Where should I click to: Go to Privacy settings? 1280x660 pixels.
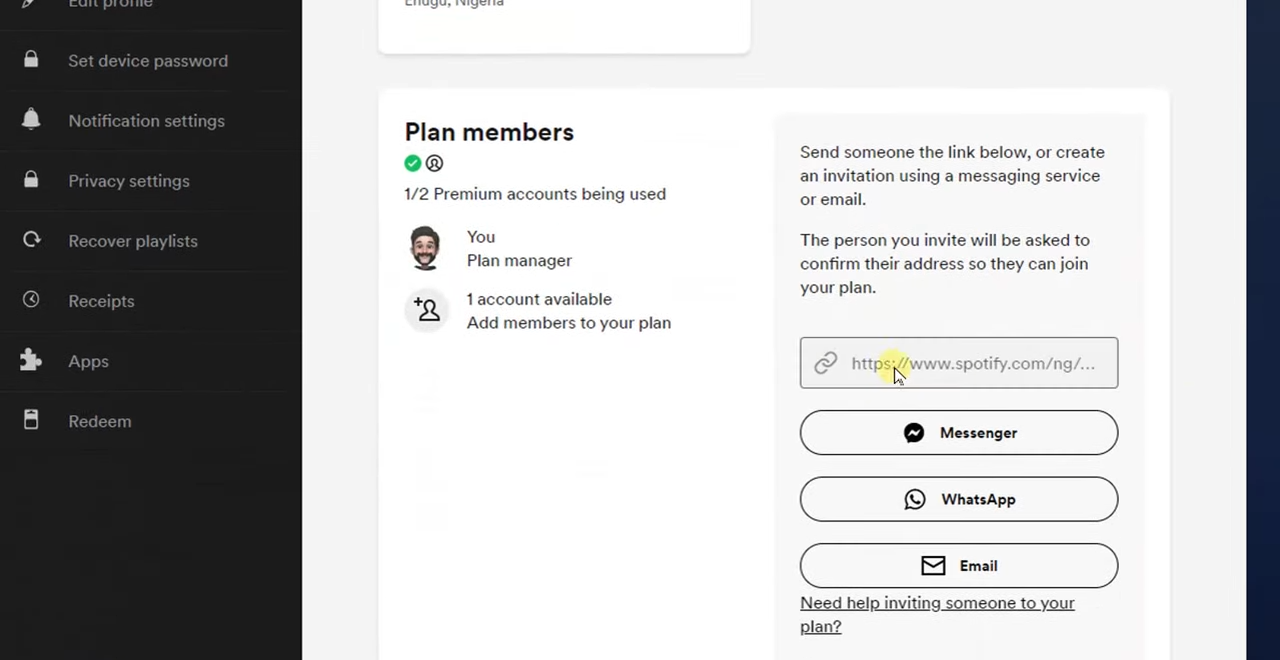(129, 181)
